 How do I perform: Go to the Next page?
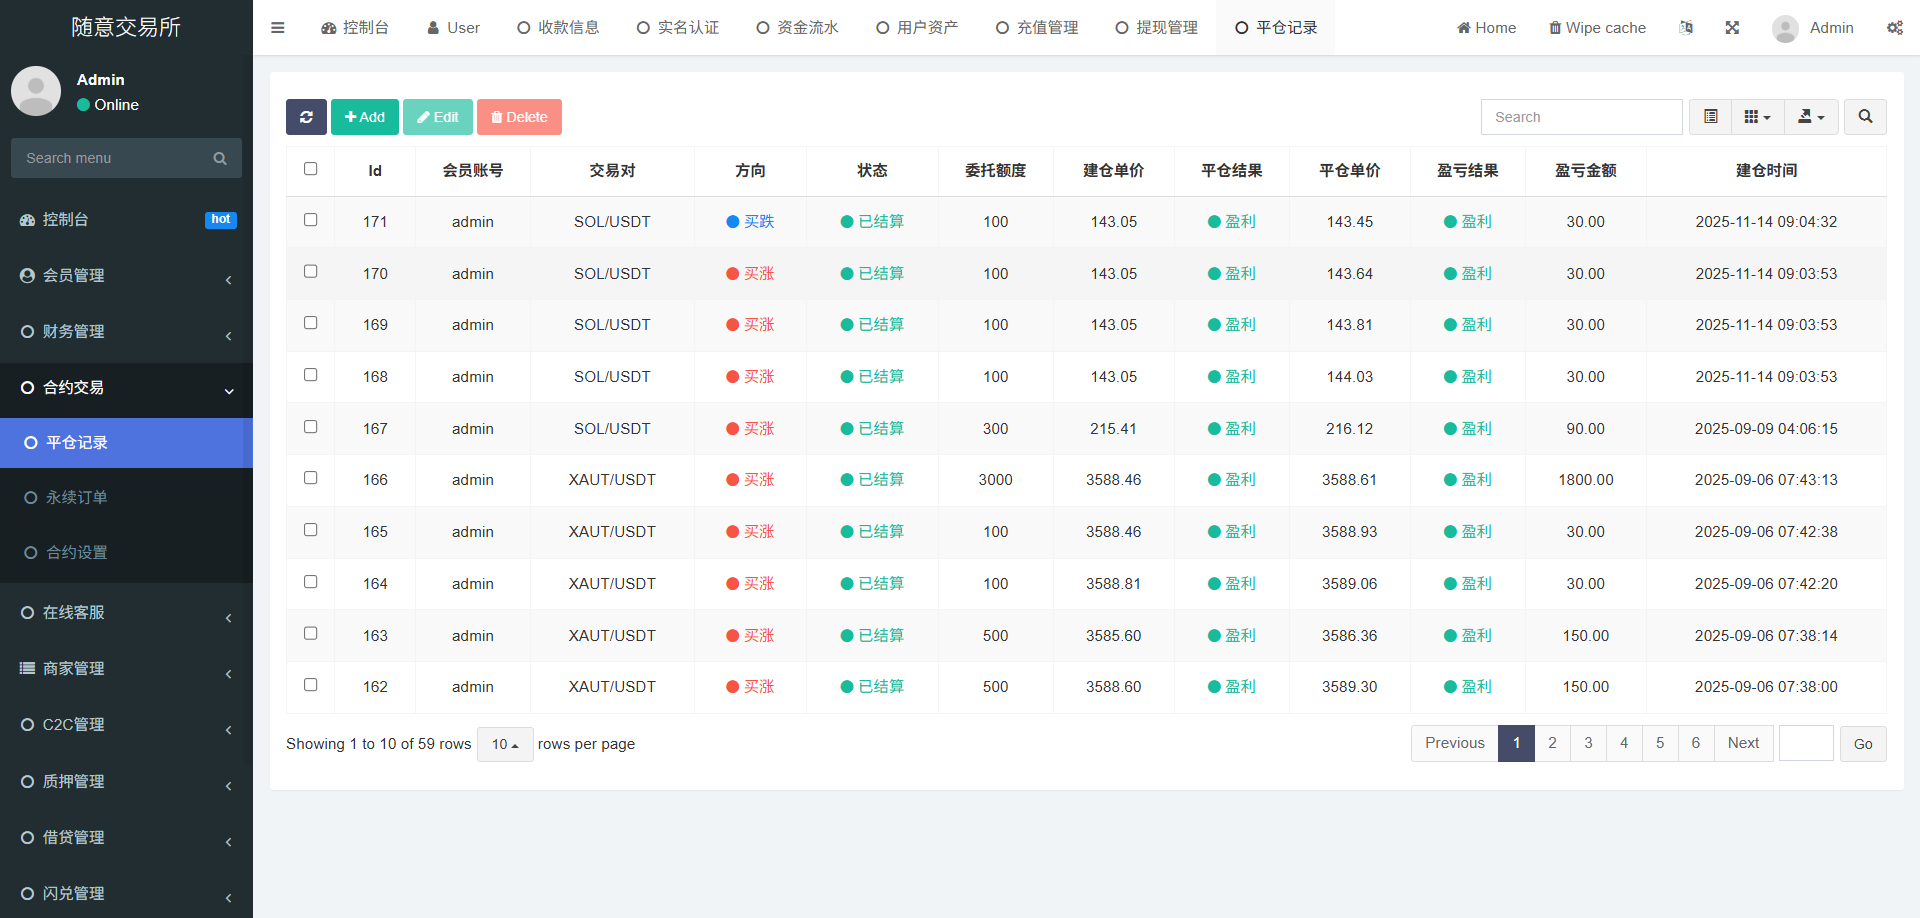tap(1743, 743)
